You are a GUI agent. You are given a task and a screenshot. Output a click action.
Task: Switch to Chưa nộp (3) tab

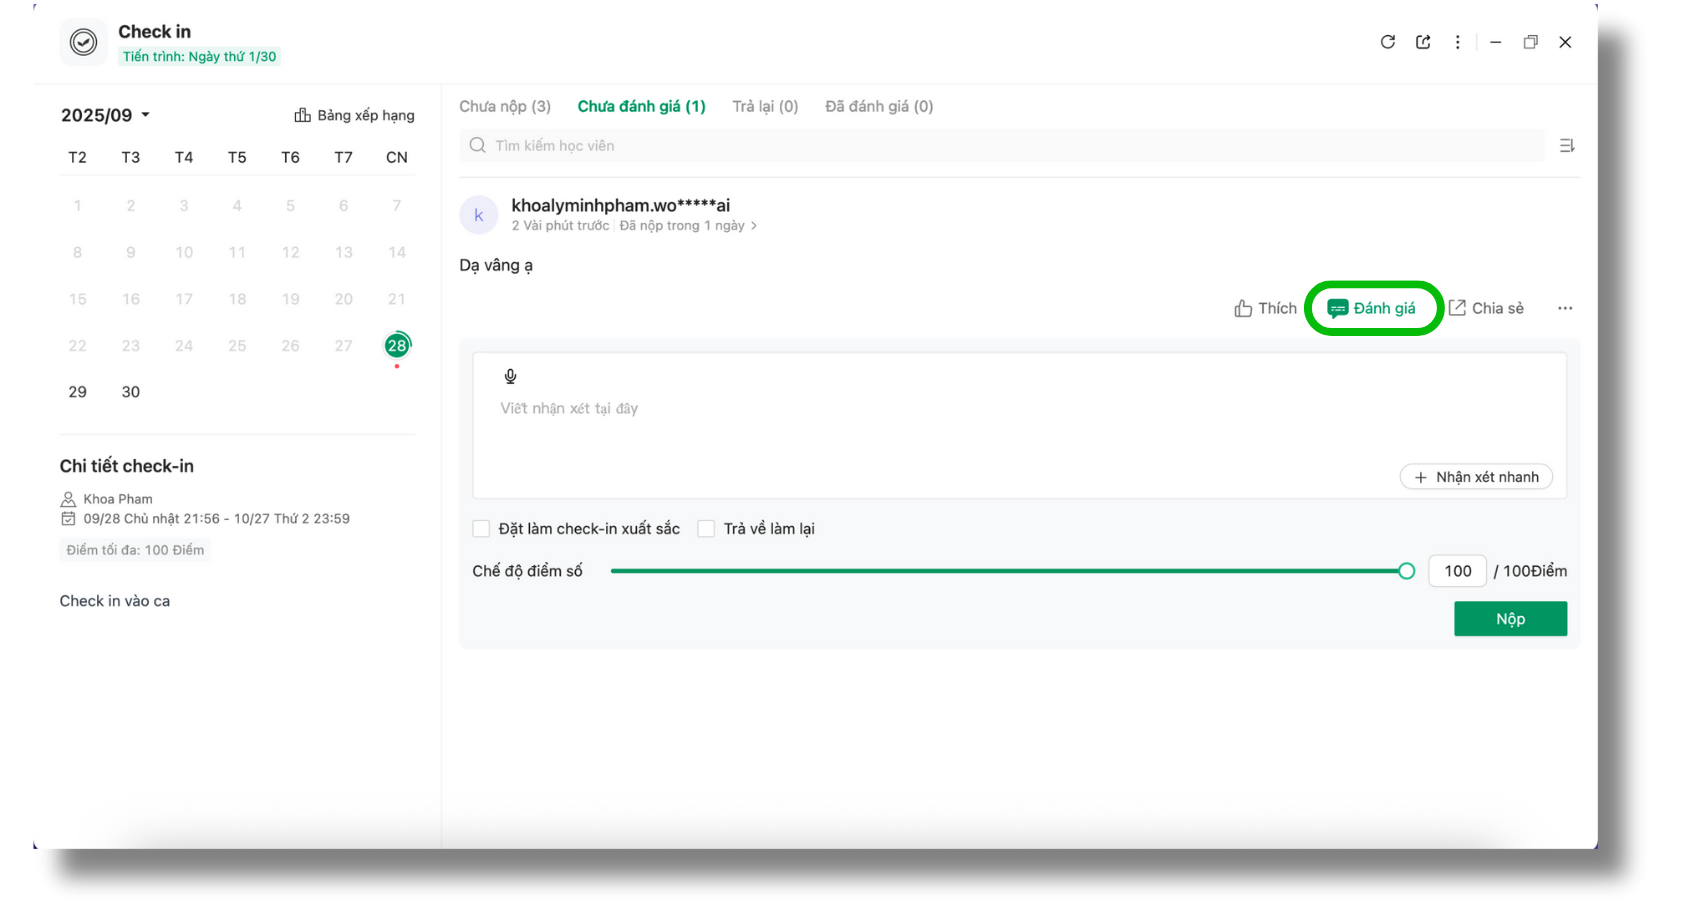[x=505, y=106]
